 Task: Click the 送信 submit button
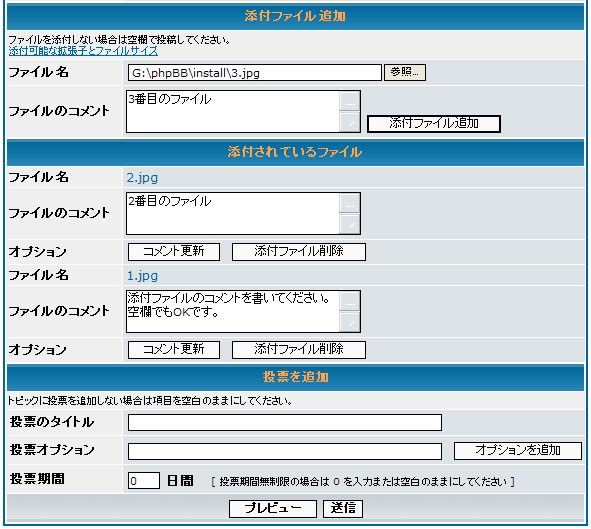(x=343, y=509)
